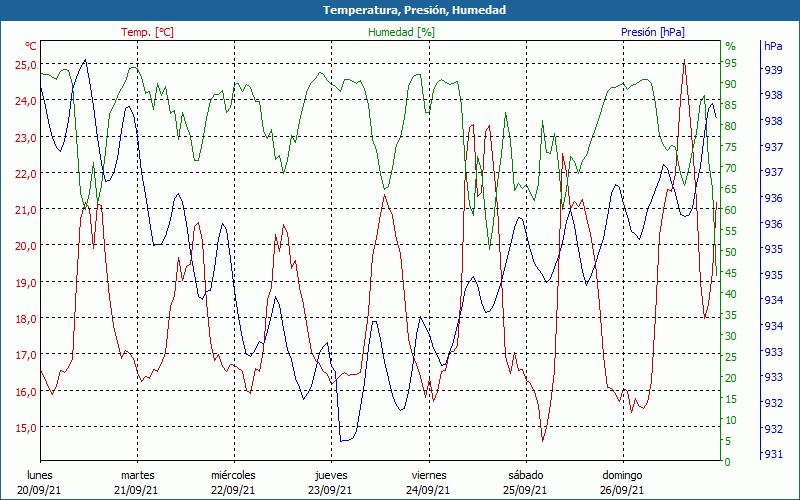
Task: Click the 20,0 temperature axis value
Action: tap(27, 246)
